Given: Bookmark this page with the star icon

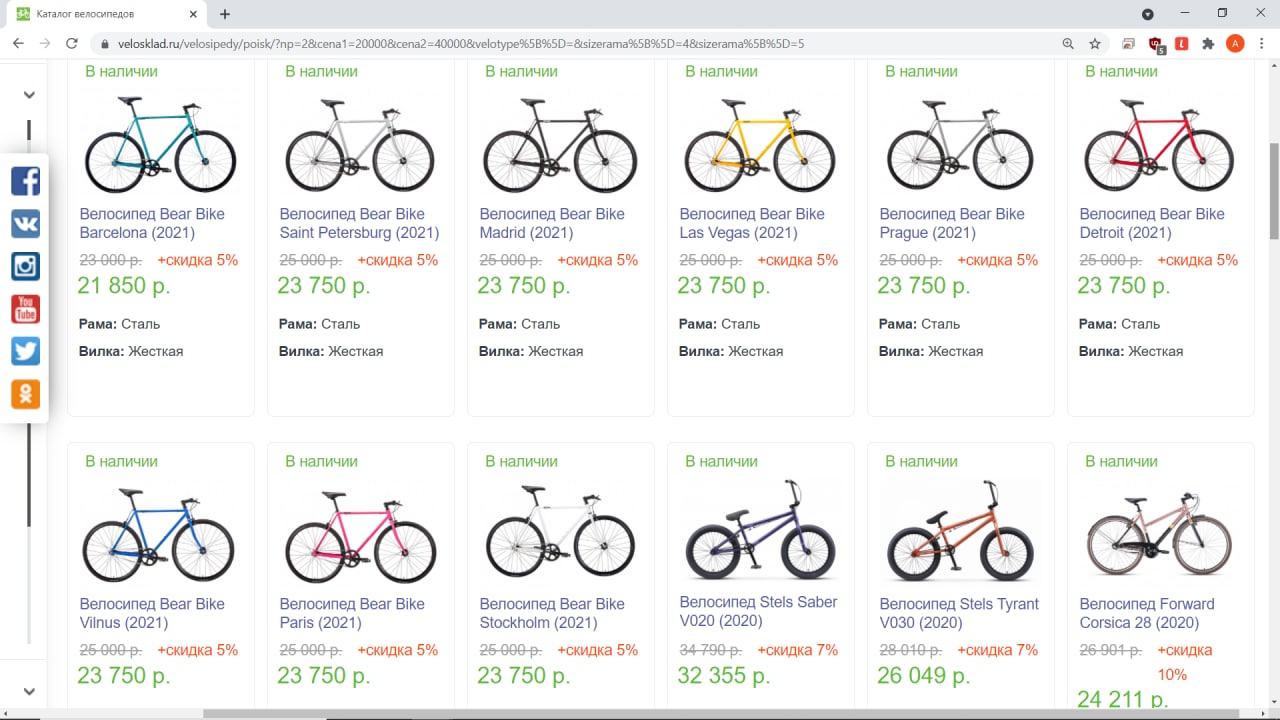Looking at the screenshot, I should 1095,44.
